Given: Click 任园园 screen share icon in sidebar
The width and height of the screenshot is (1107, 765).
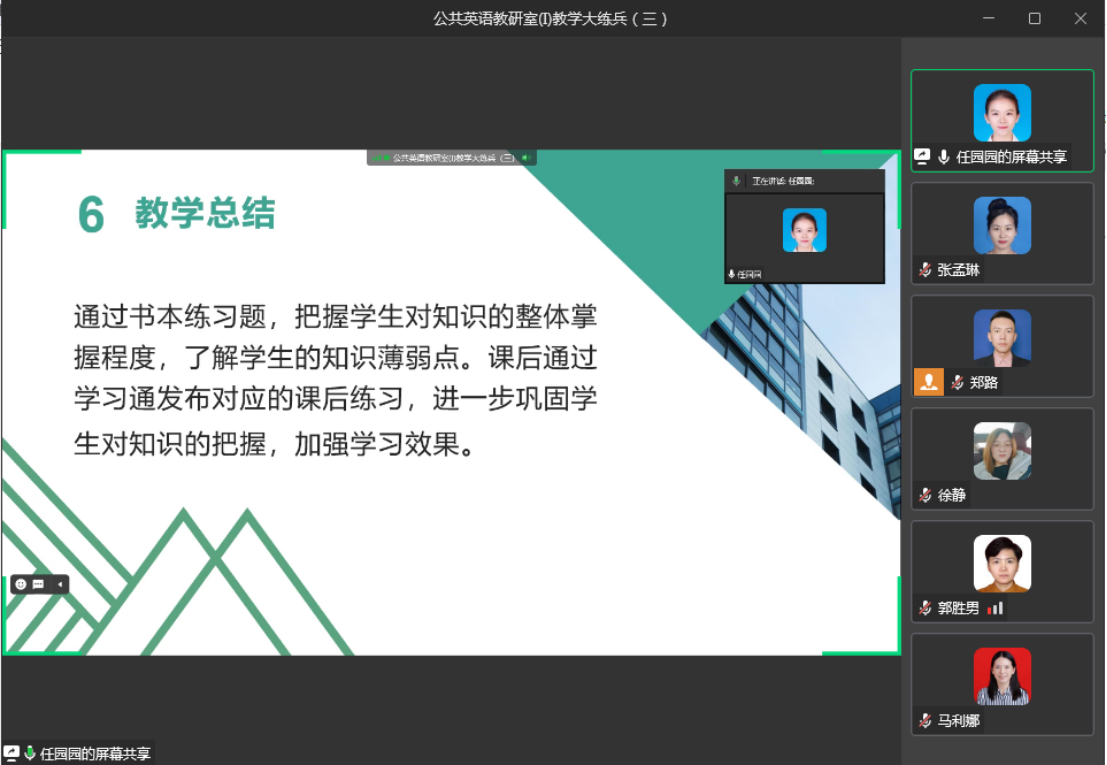Looking at the screenshot, I should pyautogui.click(x=922, y=157).
